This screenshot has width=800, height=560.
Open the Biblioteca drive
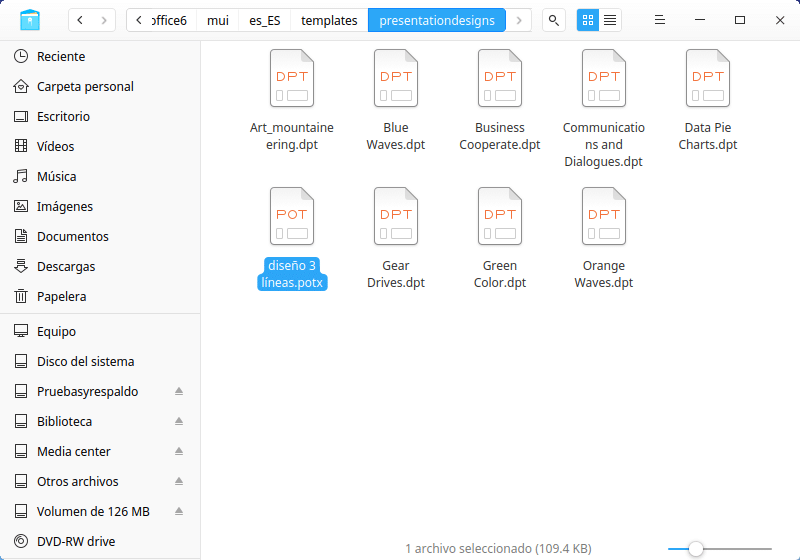(x=100, y=421)
